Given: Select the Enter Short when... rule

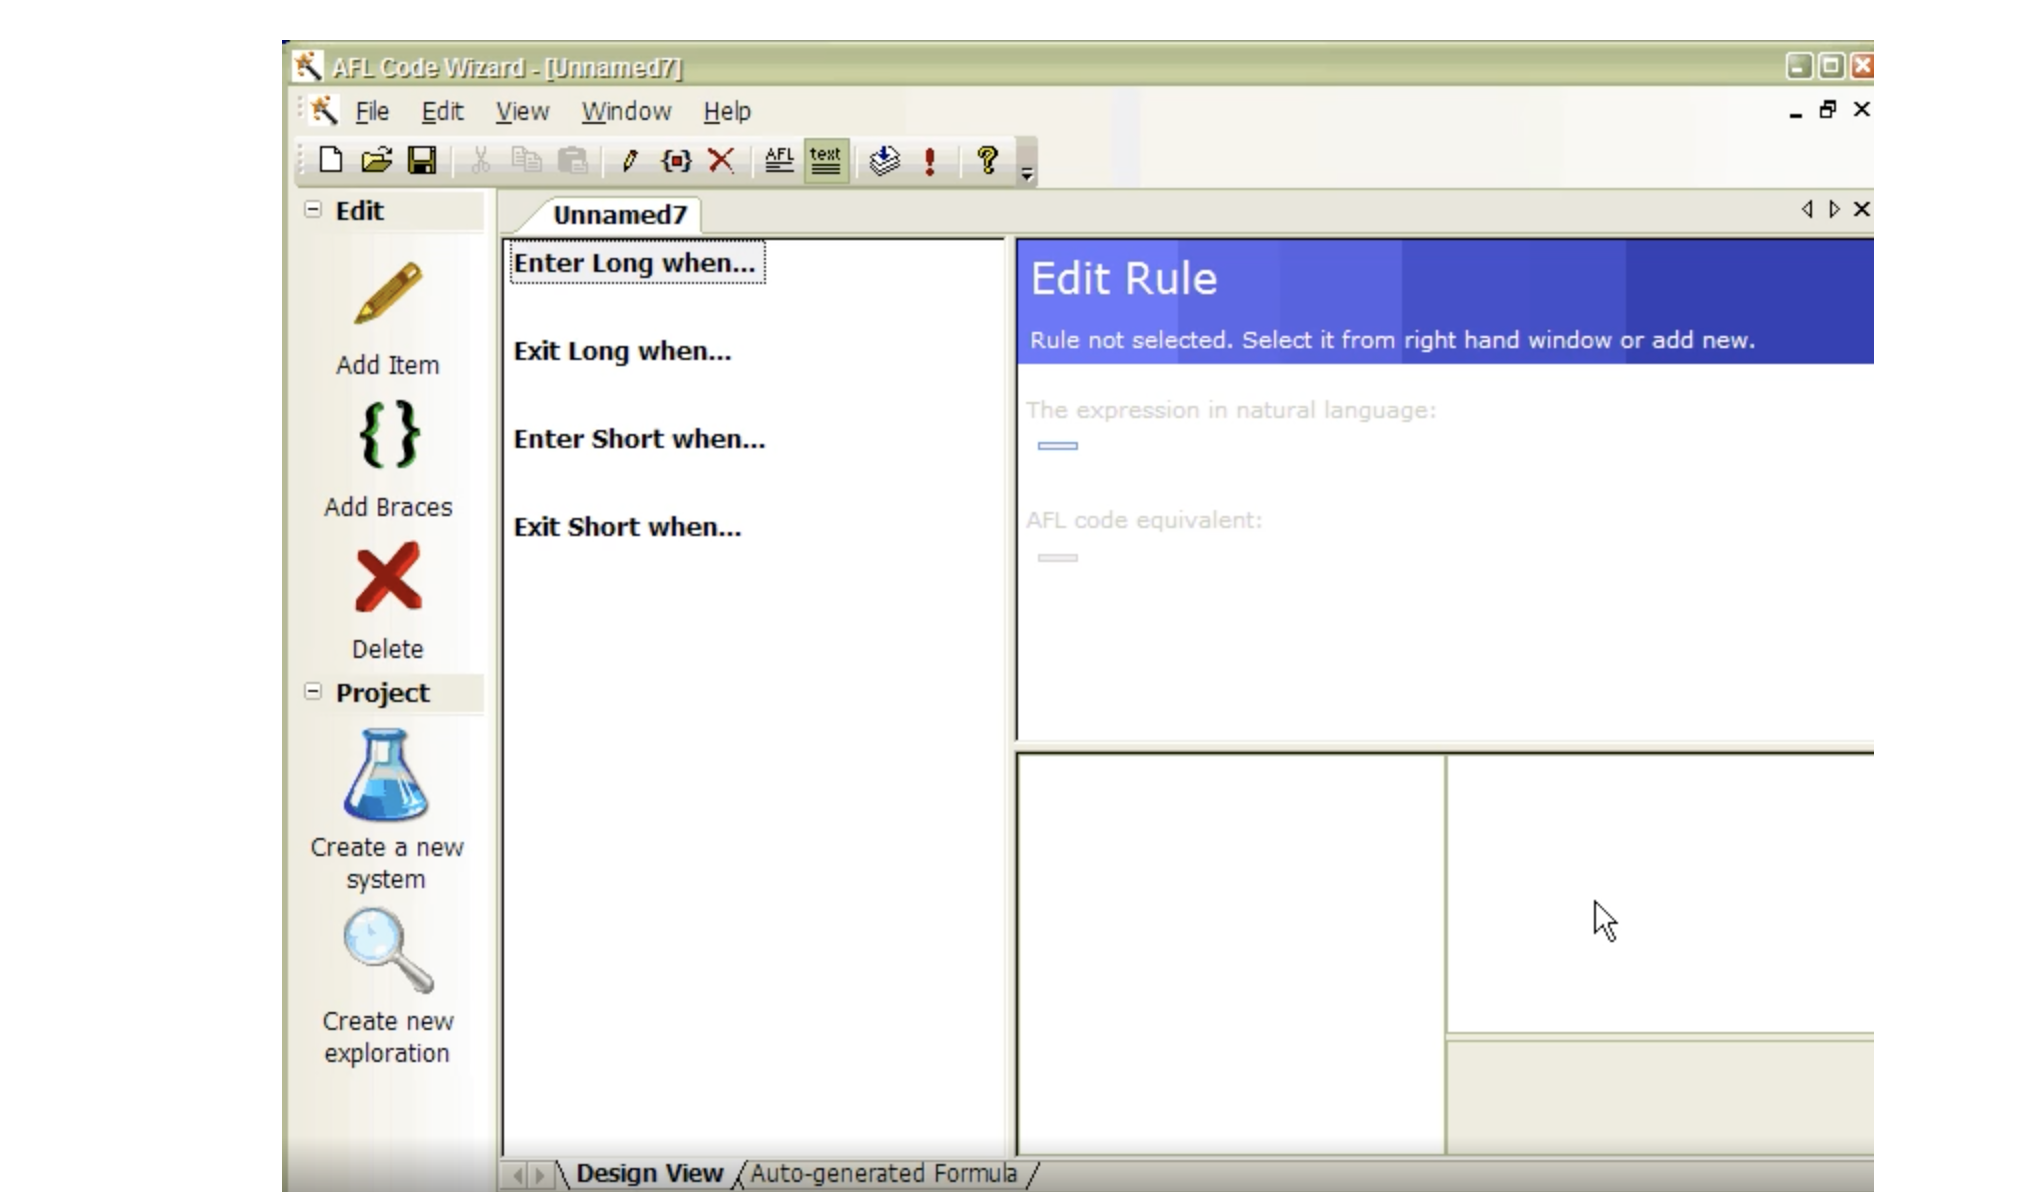Looking at the screenshot, I should tap(639, 439).
